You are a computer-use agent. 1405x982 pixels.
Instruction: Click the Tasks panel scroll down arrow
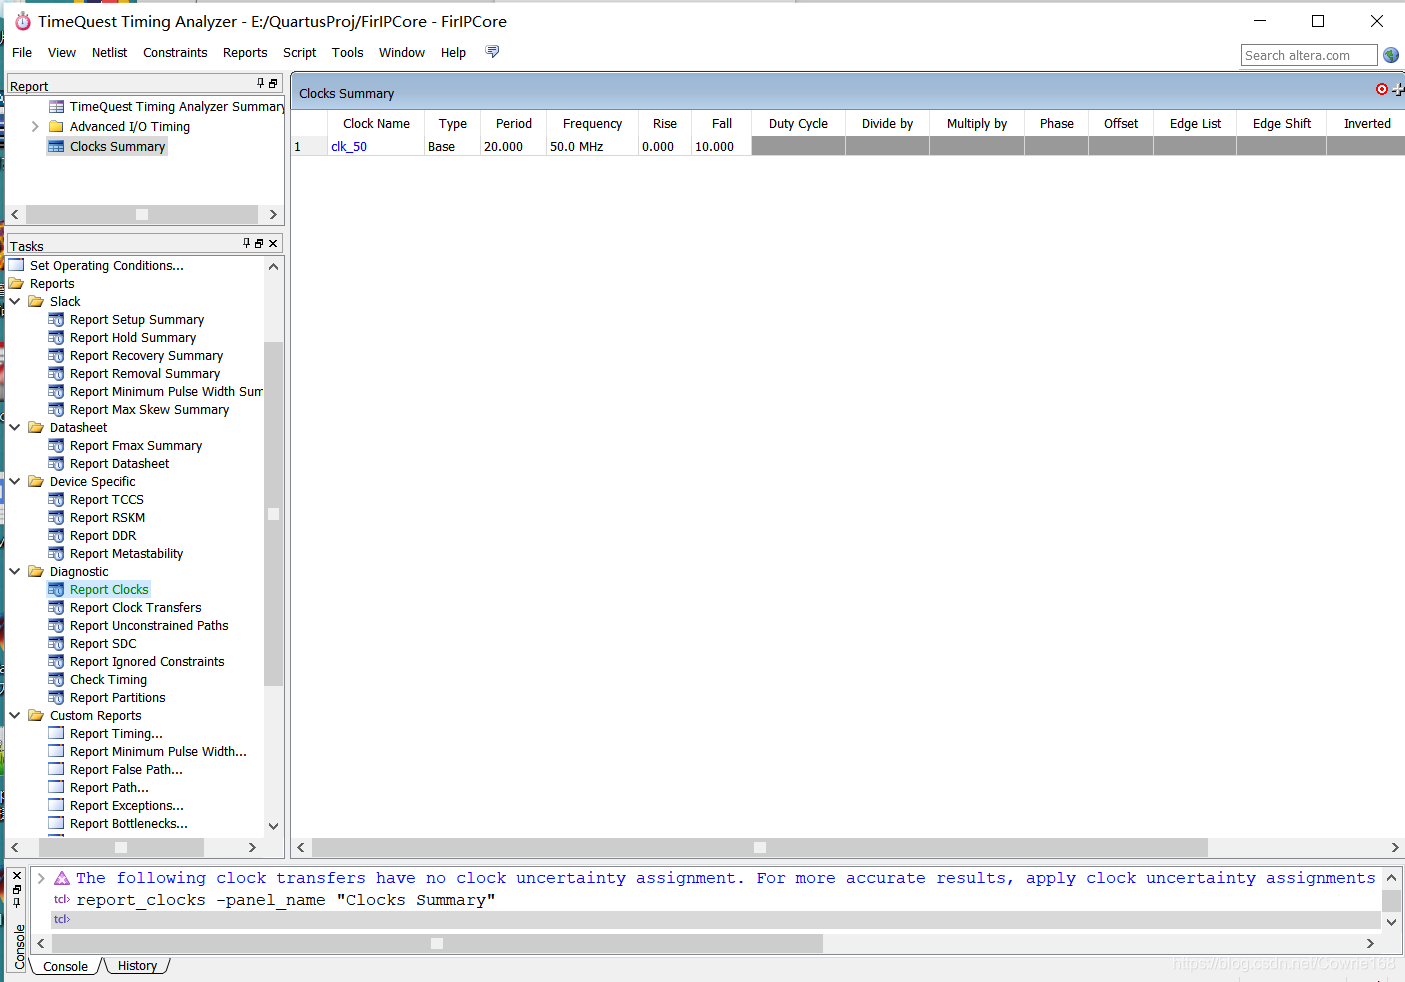(274, 826)
